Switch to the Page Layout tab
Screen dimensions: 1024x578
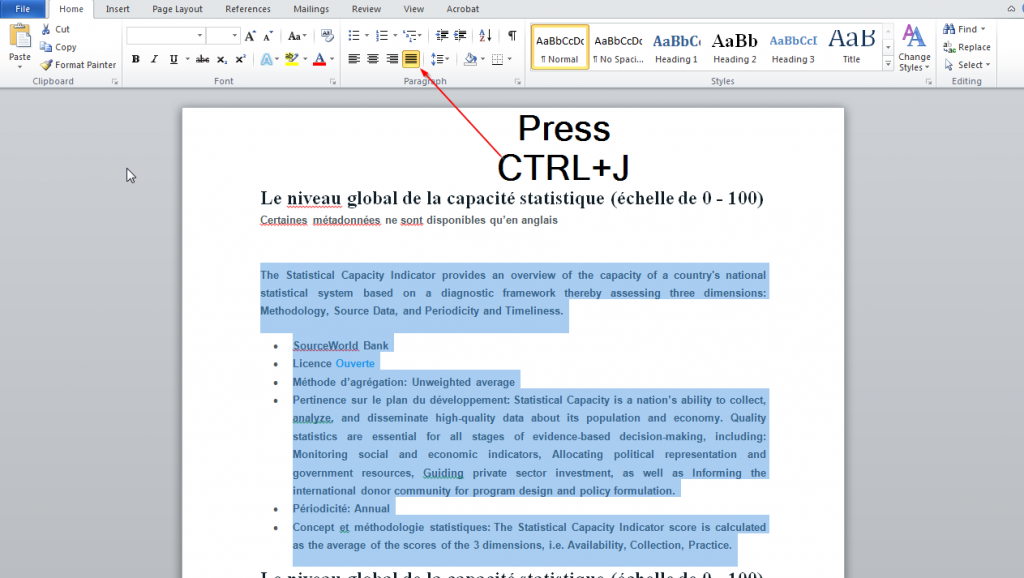point(177,9)
